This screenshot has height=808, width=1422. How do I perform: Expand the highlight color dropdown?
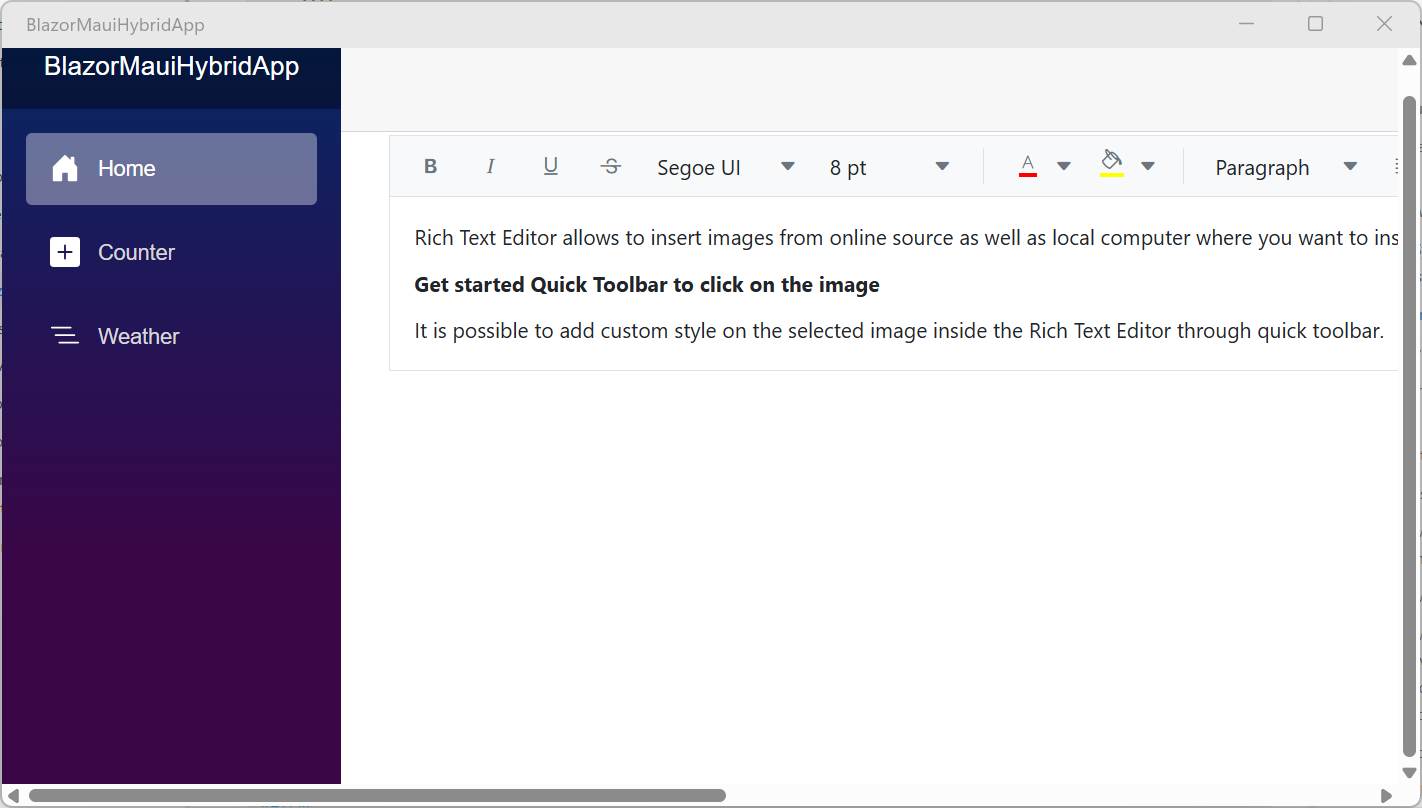tap(1148, 166)
